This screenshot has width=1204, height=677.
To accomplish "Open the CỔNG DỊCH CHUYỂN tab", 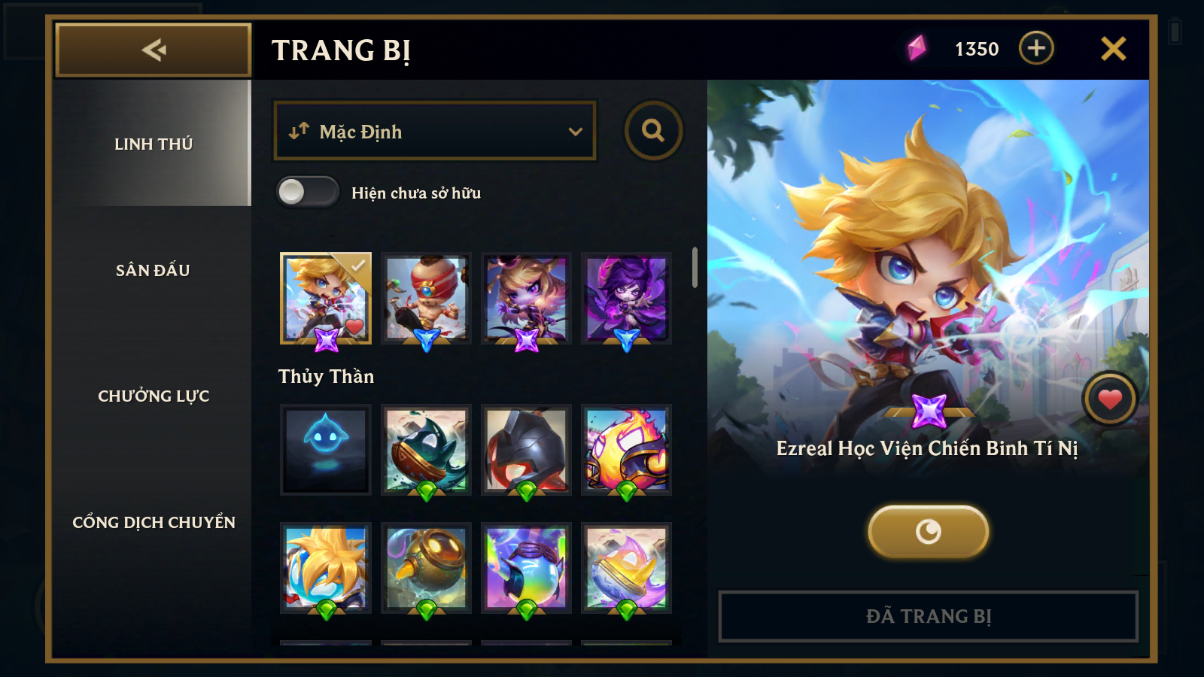I will [x=153, y=522].
